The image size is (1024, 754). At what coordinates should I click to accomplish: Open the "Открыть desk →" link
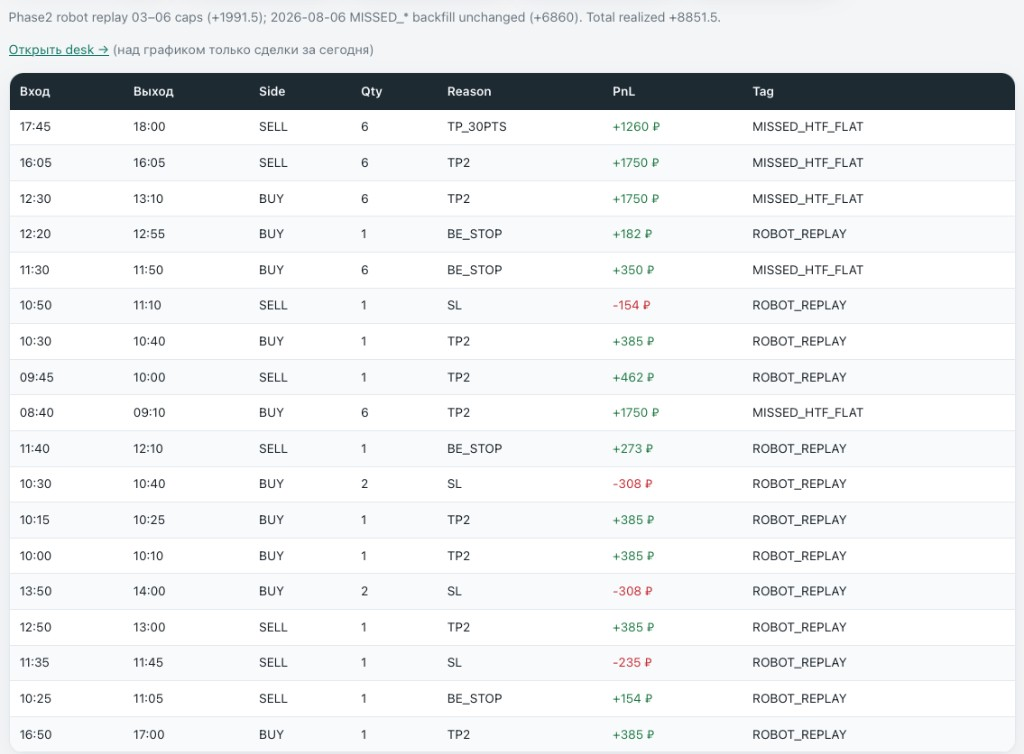click(x=59, y=50)
